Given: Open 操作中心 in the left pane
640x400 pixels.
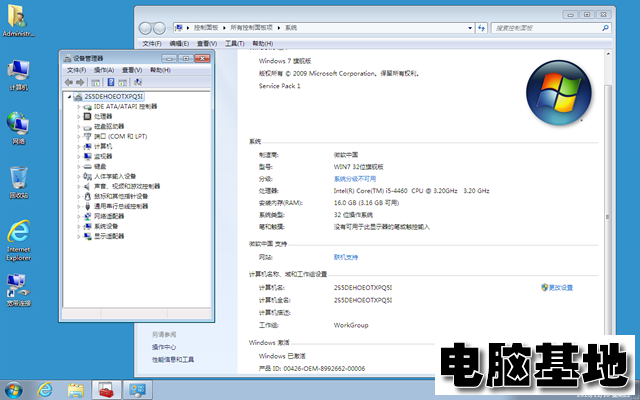Looking at the screenshot, I should coord(164,347).
